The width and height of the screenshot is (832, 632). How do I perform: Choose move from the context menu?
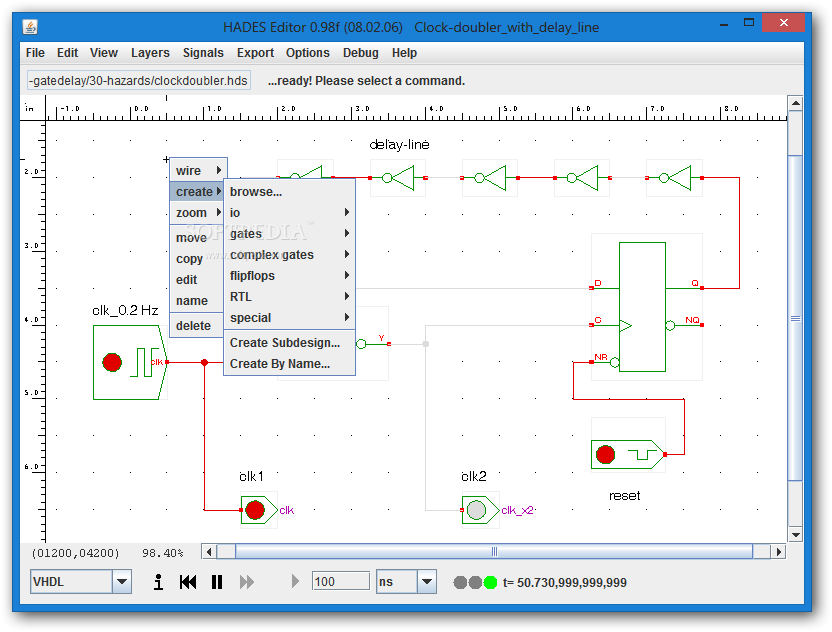coord(196,238)
